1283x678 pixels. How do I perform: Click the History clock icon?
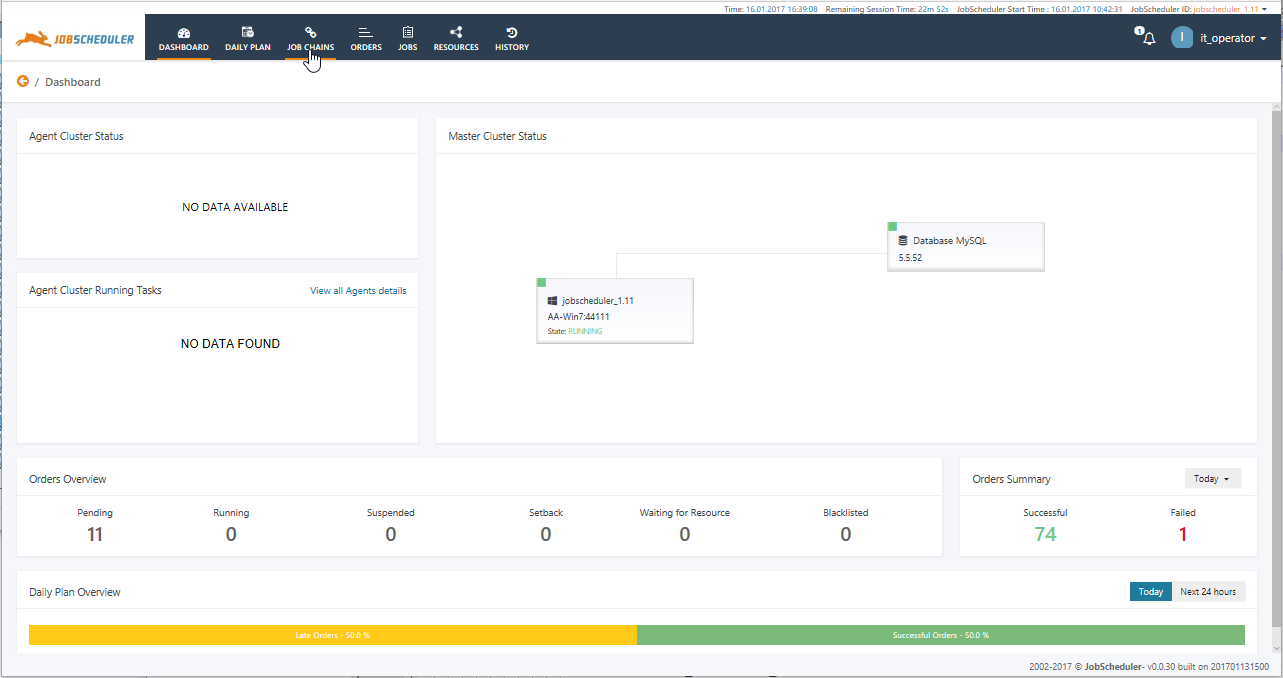click(512, 32)
